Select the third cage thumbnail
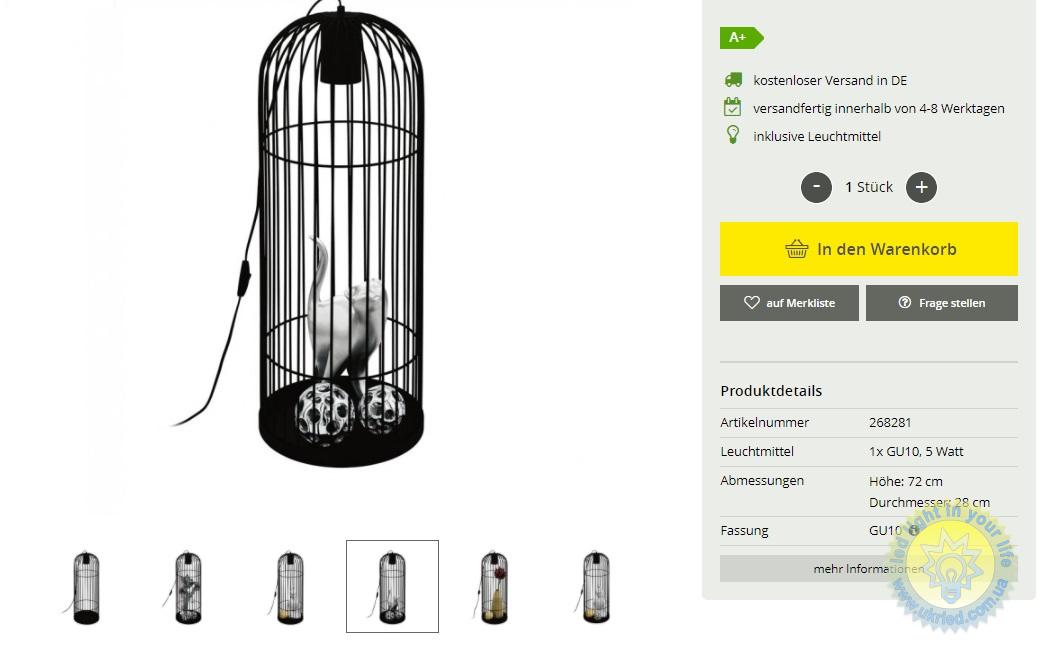The height and width of the screenshot is (652, 1038). tap(289, 587)
